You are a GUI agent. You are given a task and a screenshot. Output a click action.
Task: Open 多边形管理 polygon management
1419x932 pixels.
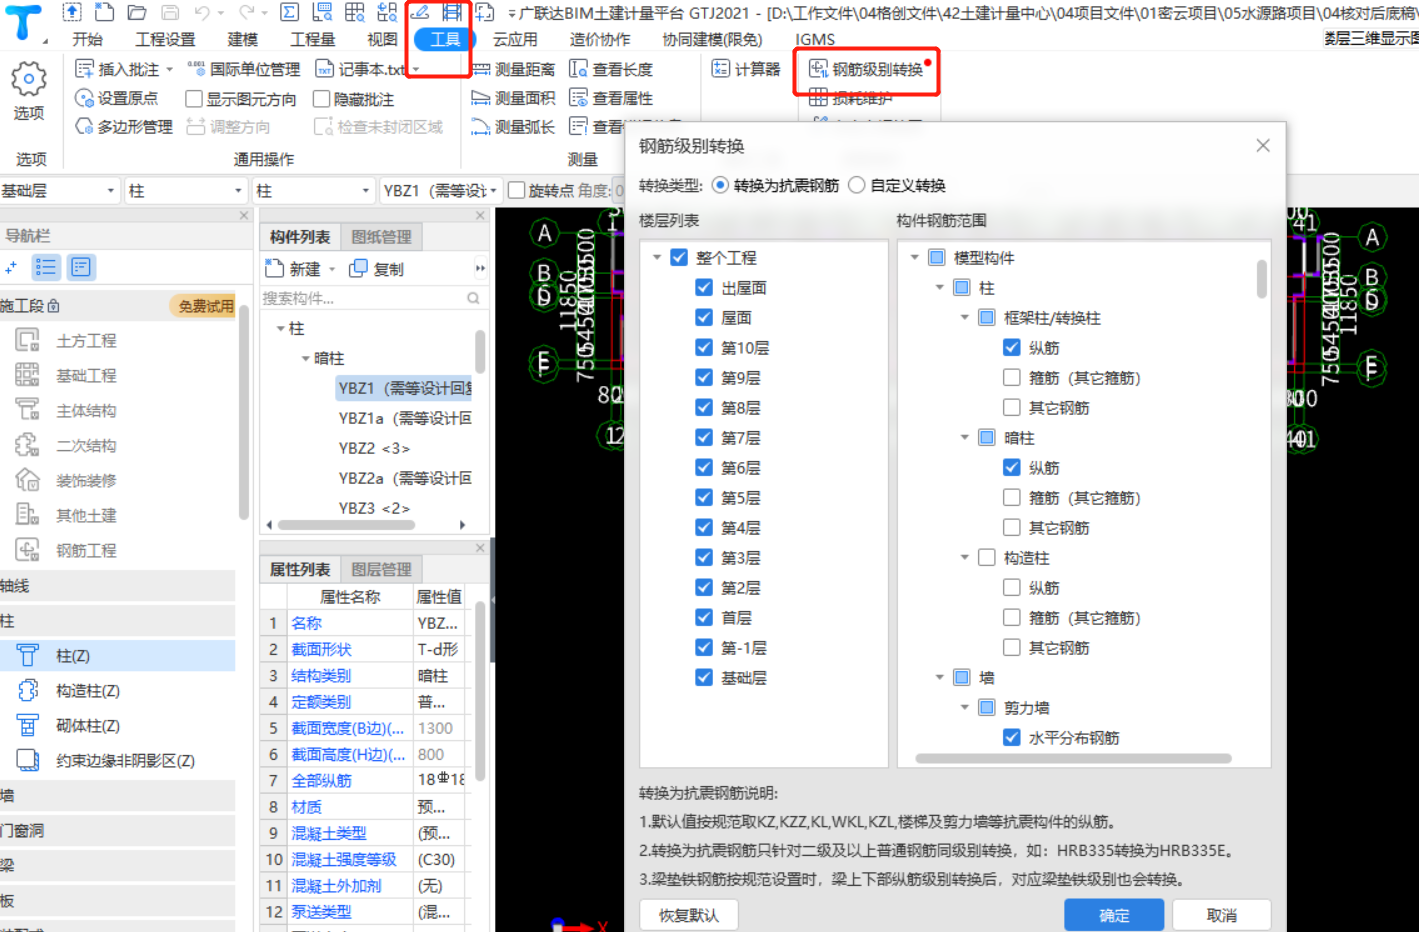(x=124, y=127)
